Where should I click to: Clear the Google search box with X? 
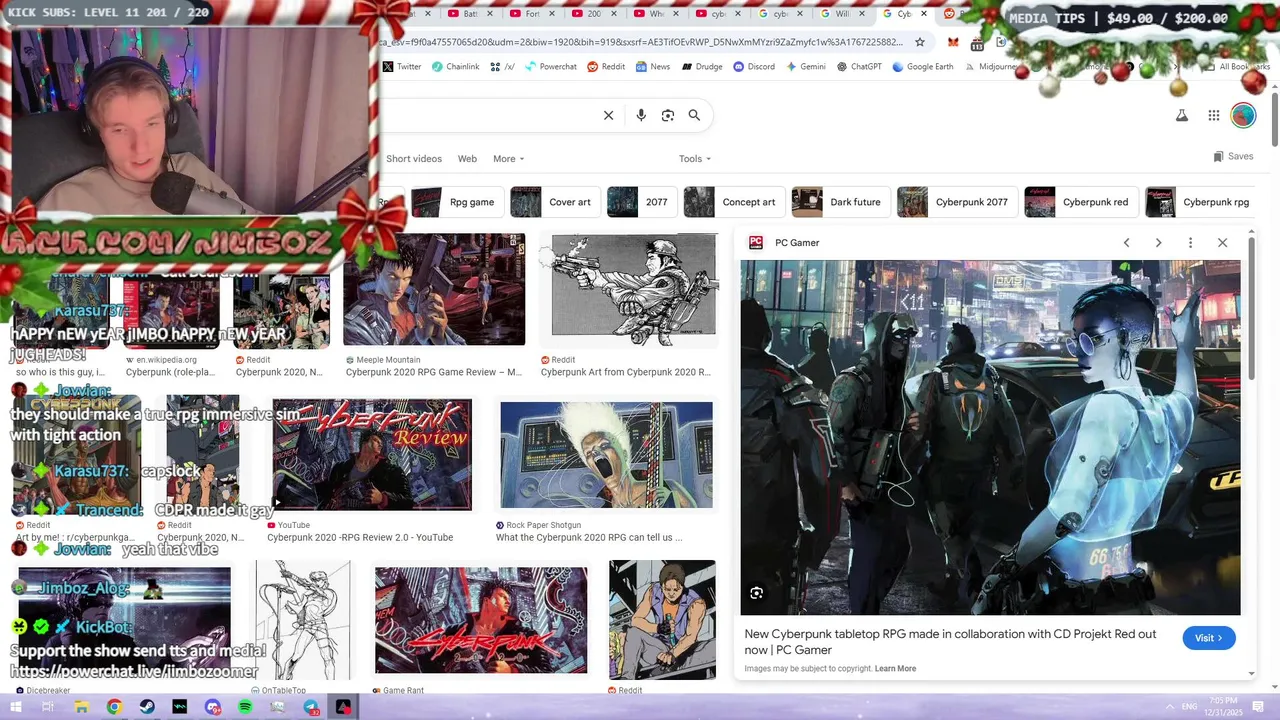pos(608,115)
